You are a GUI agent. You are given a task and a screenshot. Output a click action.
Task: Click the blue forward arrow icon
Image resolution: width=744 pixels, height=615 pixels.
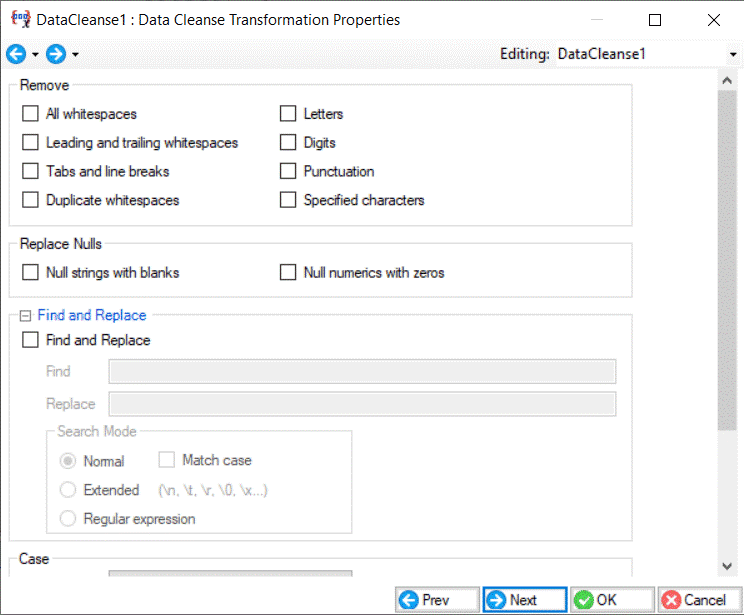click(56, 54)
